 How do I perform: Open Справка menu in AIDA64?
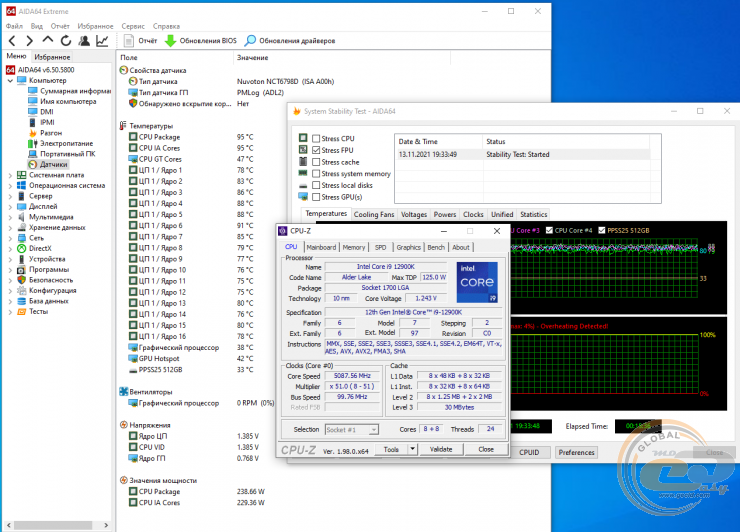(x=166, y=26)
